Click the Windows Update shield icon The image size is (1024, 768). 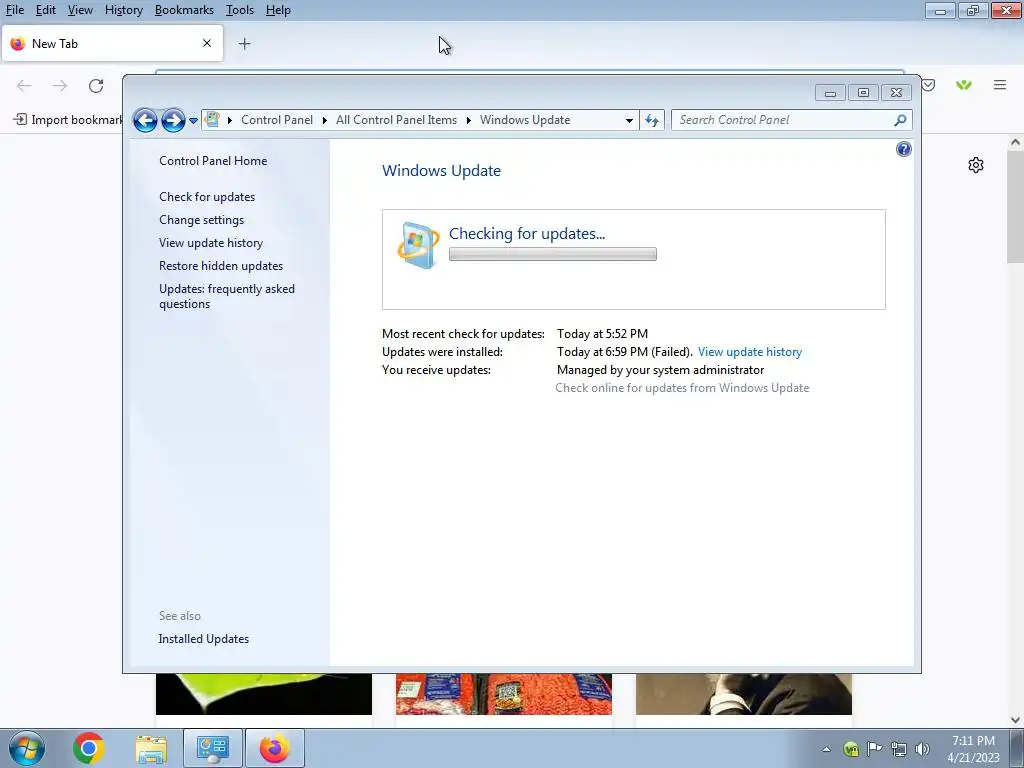[x=418, y=245]
